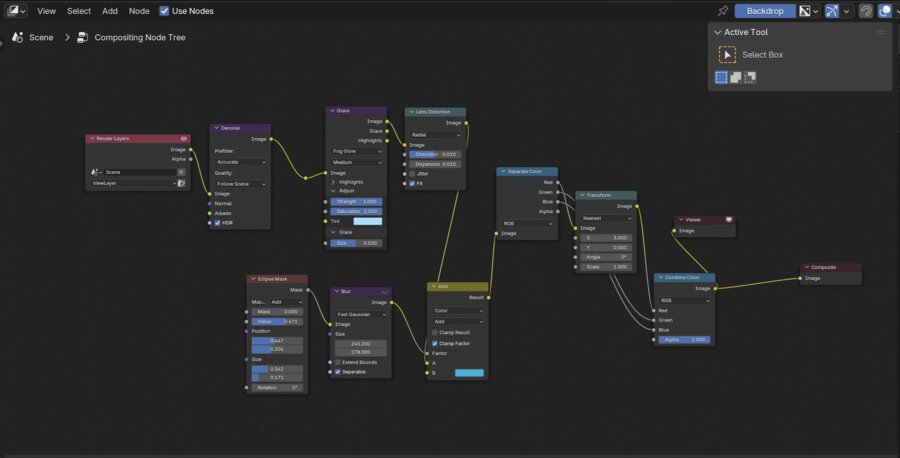Open the Fast Gaussian dropdown in Blur
Screen dimensions: 900x458
[x=361, y=315]
